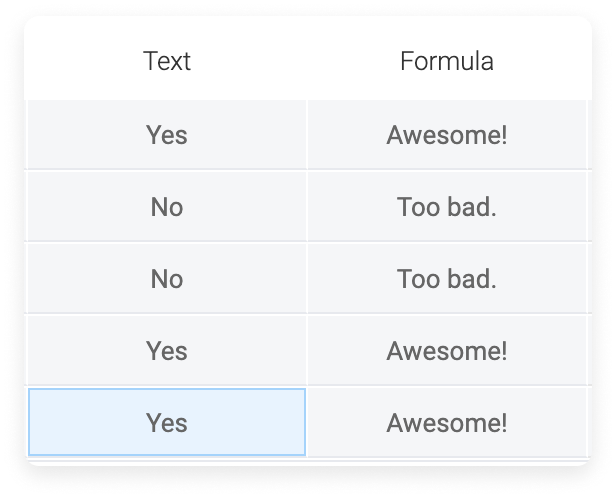Click the divider between Text and Formula columns
Viewport: 616px width, 498px height.
point(307,279)
